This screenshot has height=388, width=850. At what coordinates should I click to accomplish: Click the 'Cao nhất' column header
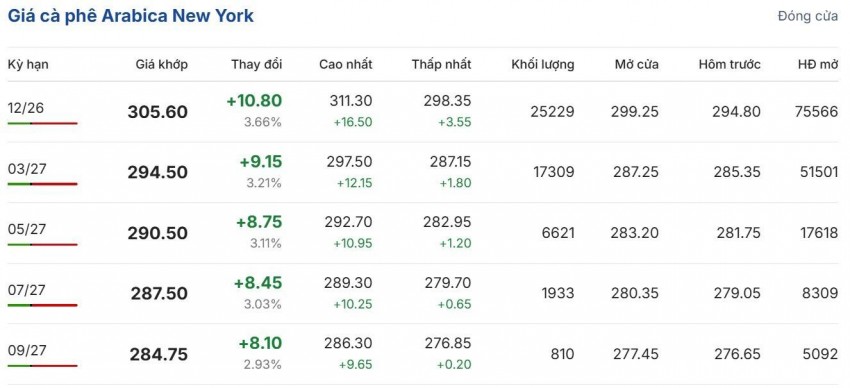pyautogui.click(x=346, y=64)
